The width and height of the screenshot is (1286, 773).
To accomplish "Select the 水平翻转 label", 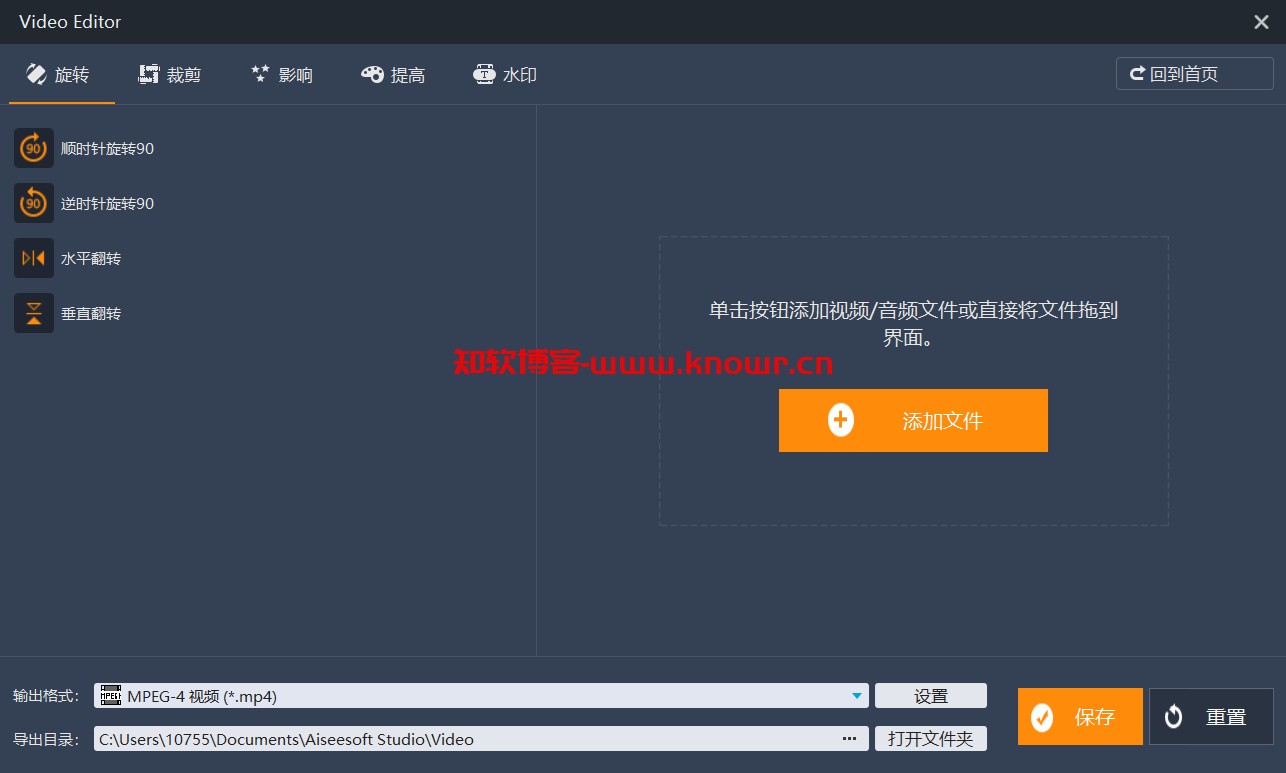I will (91, 259).
